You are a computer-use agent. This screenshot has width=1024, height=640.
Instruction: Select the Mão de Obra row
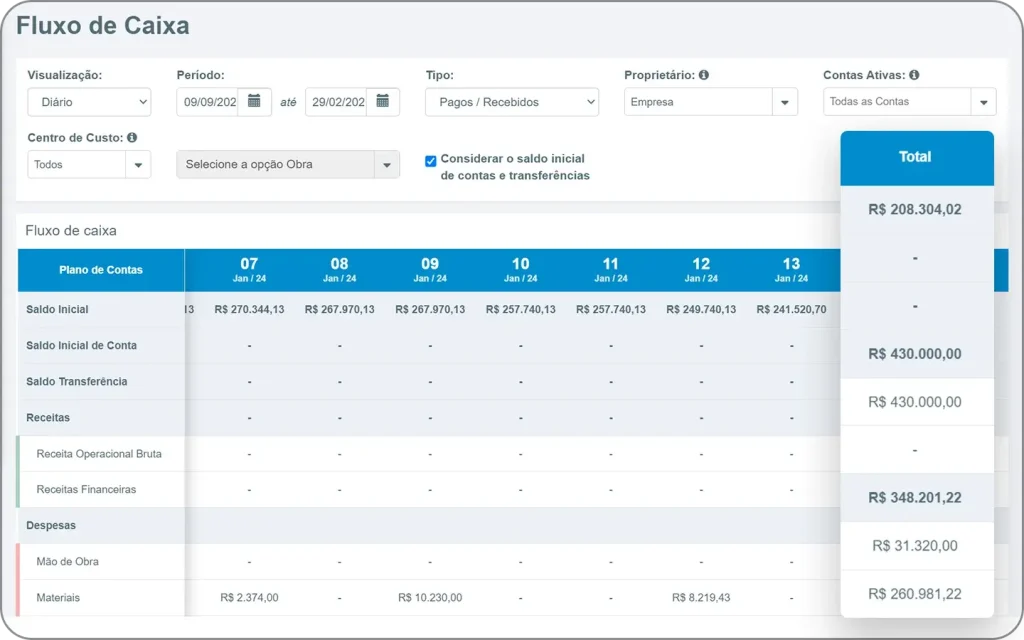tap(67, 562)
